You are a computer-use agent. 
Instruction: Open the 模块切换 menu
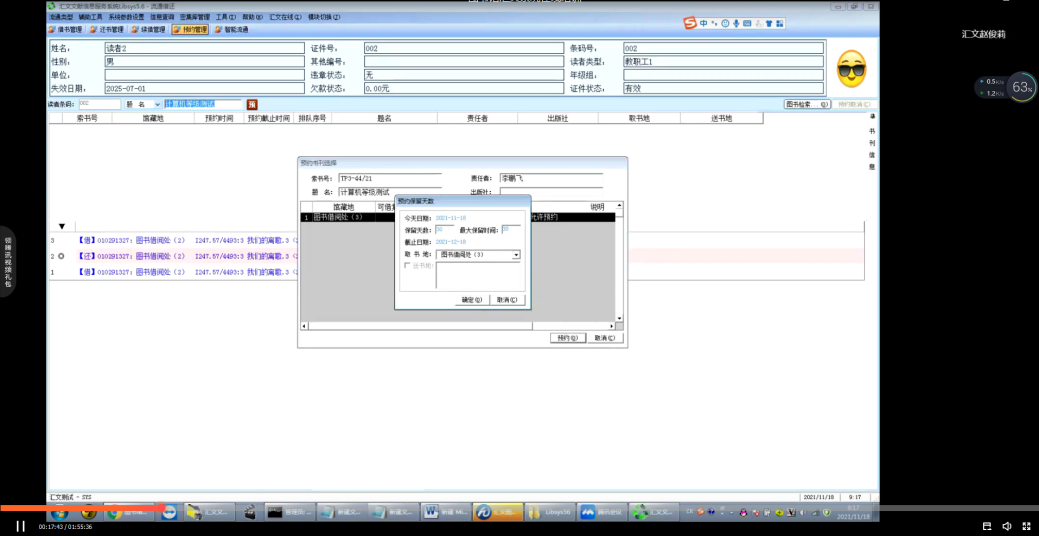click(x=325, y=17)
